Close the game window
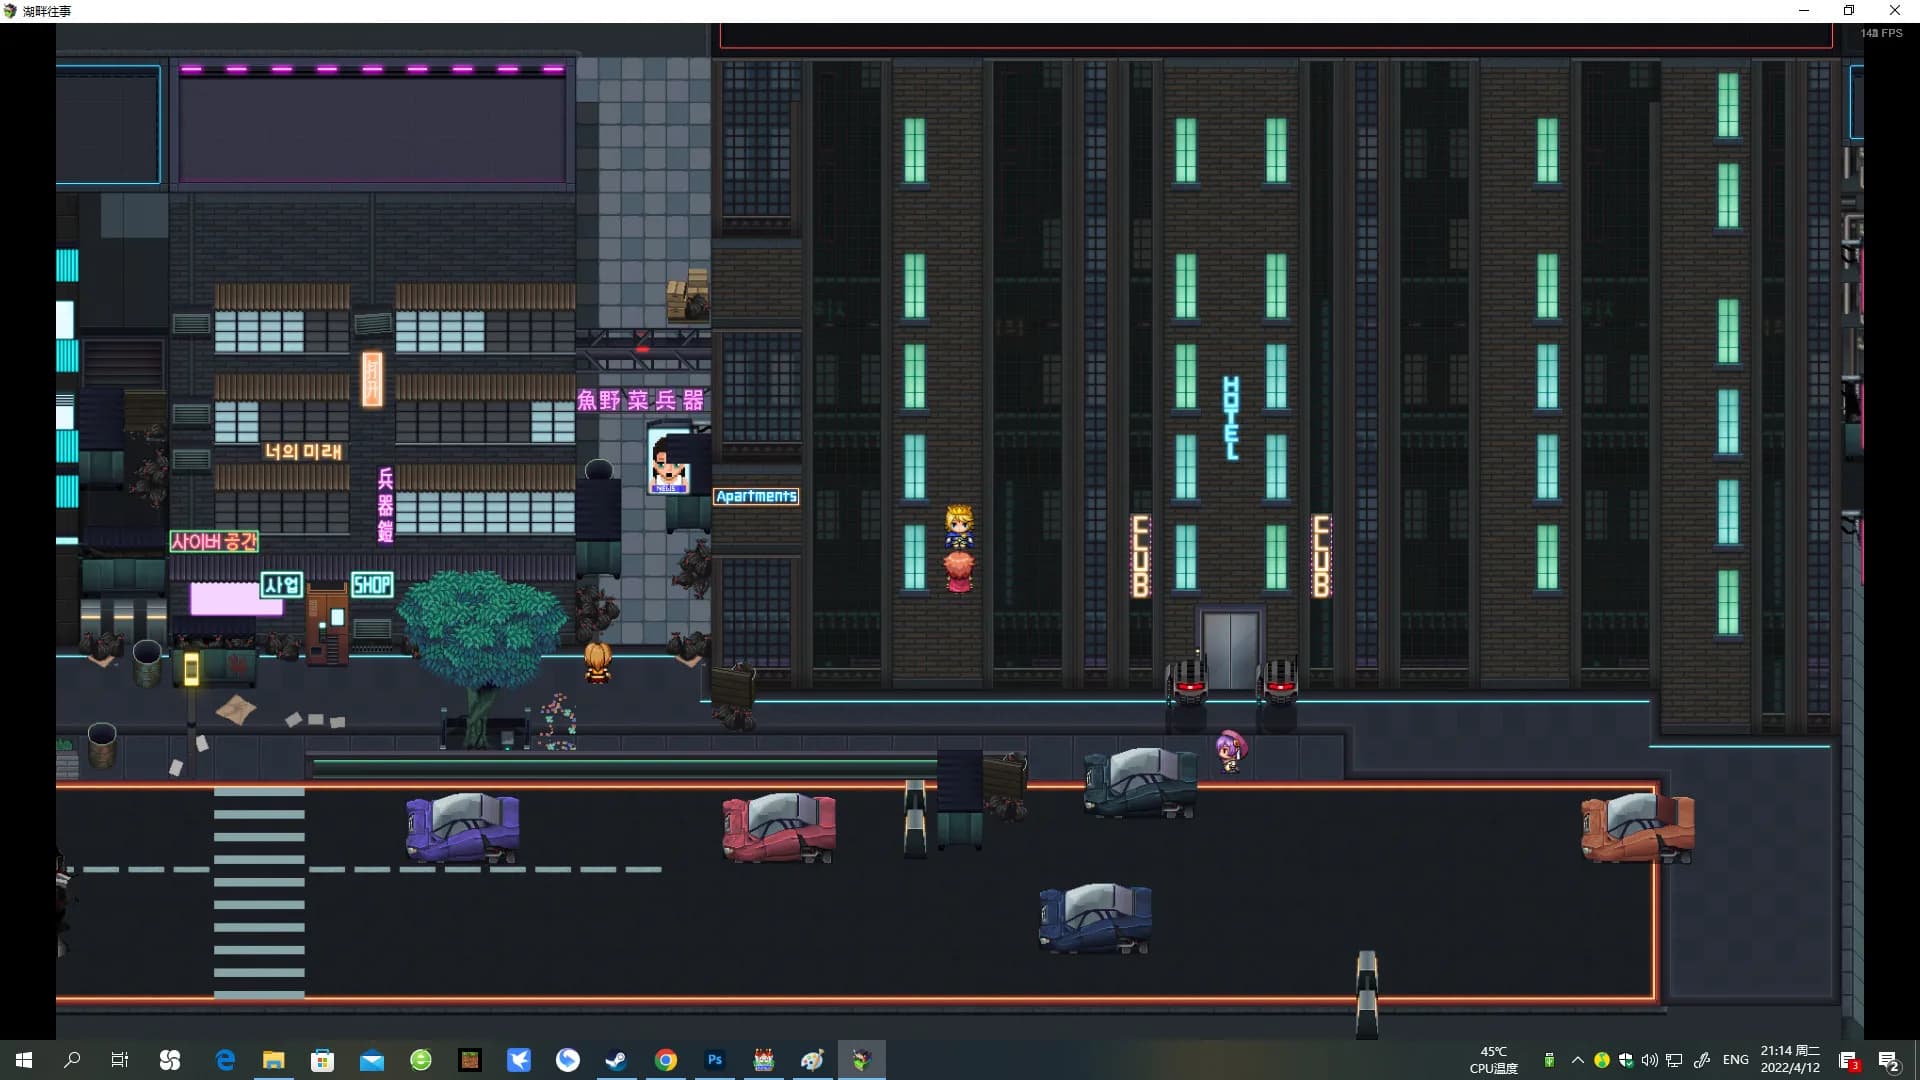1920x1080 pixels. (1894, 11)
